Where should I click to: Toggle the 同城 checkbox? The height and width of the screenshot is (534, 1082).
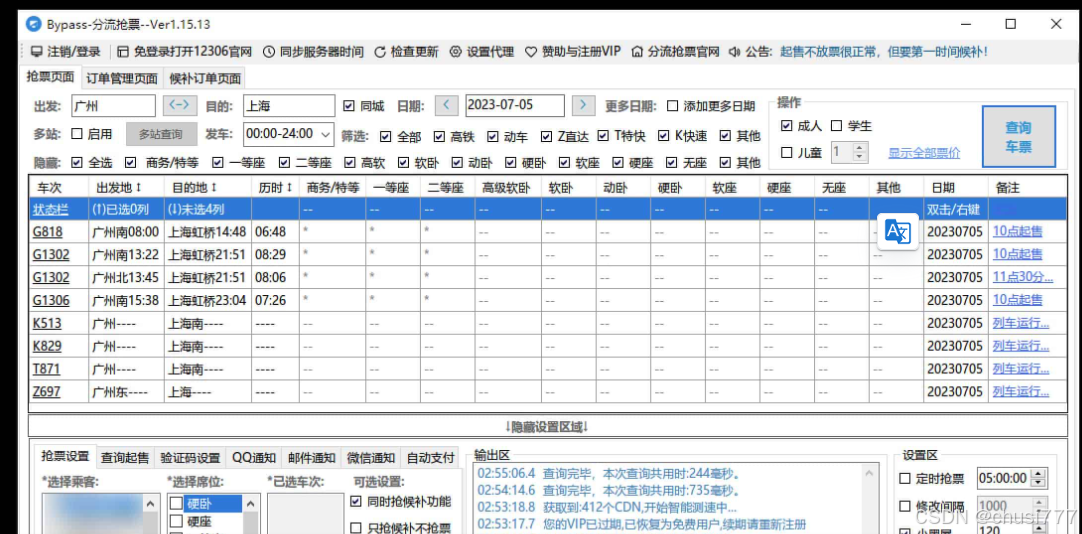pos(349,106)
